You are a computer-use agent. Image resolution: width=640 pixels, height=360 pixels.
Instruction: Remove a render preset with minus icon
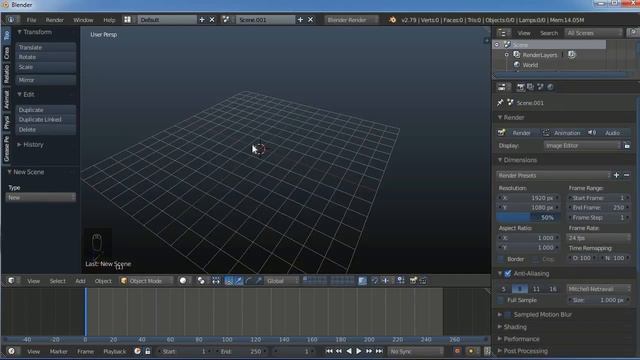[x=627, y=175]
